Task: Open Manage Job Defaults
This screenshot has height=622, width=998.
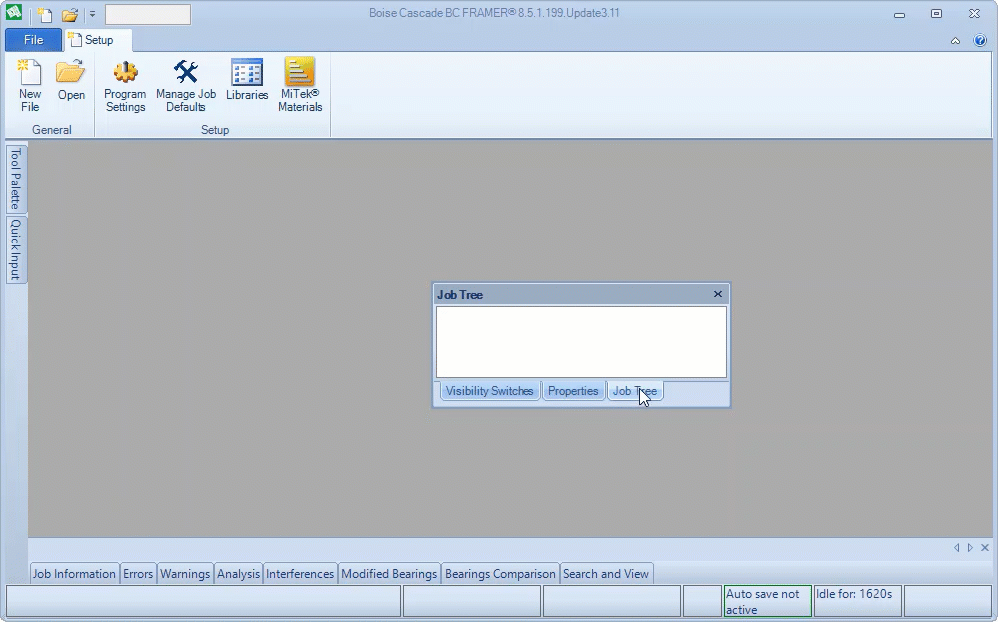Action: [186, 87]
